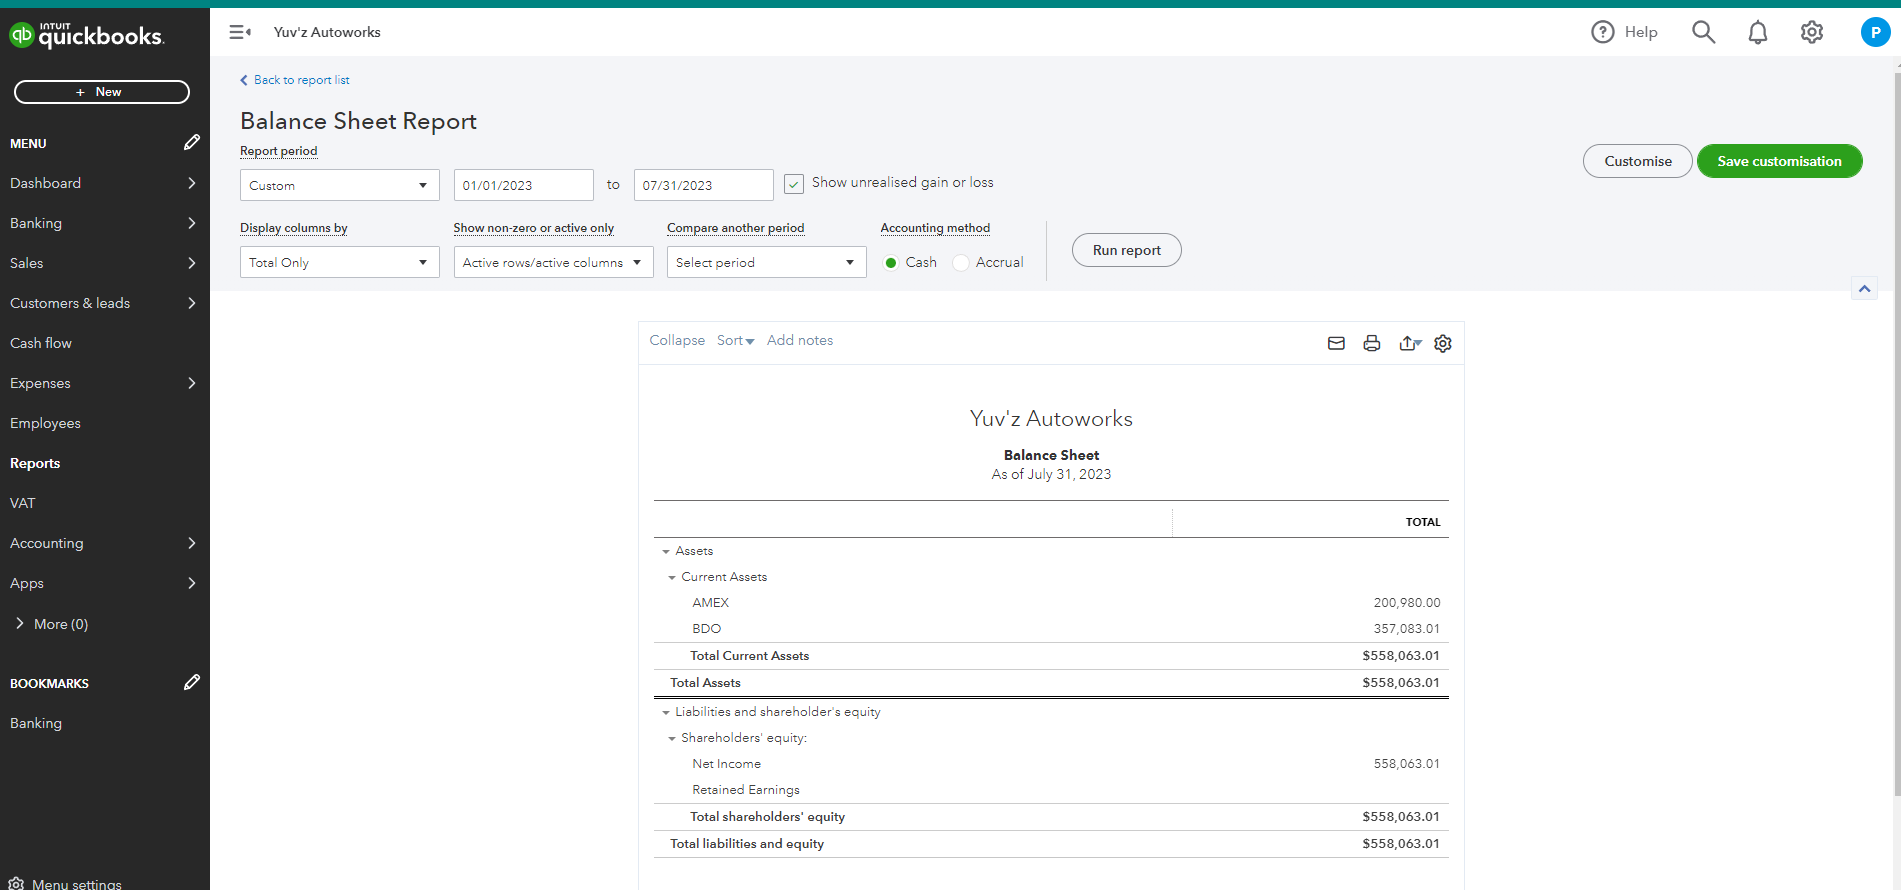Click the Net Income row label

click(726, 764)
